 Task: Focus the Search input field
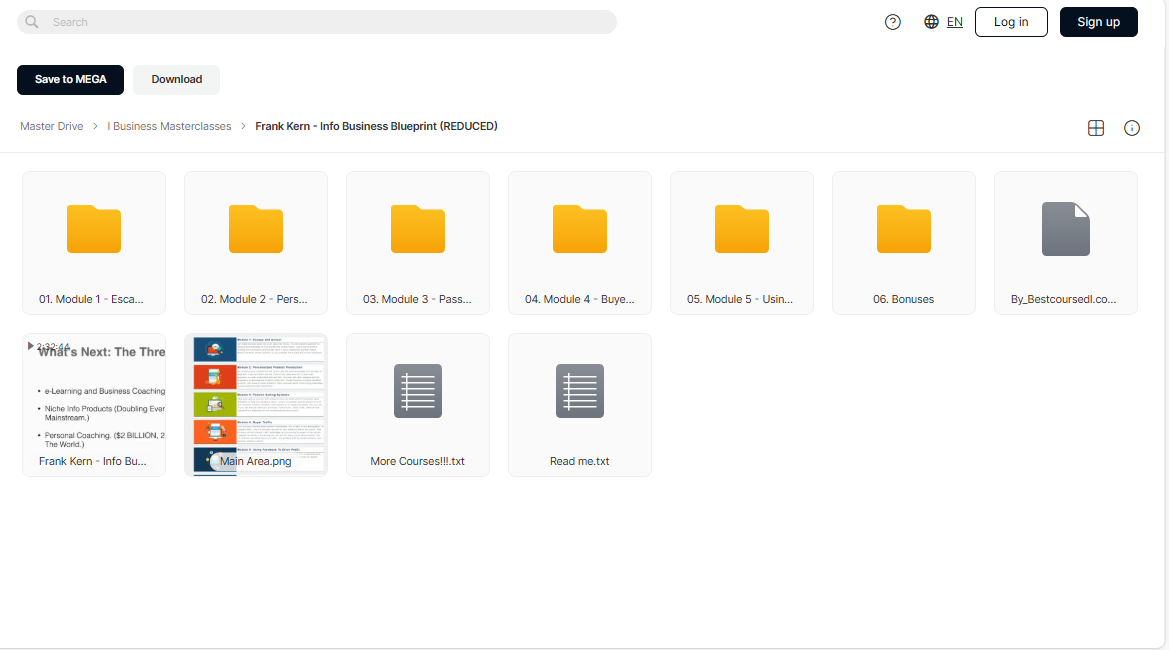click(317, 22)
